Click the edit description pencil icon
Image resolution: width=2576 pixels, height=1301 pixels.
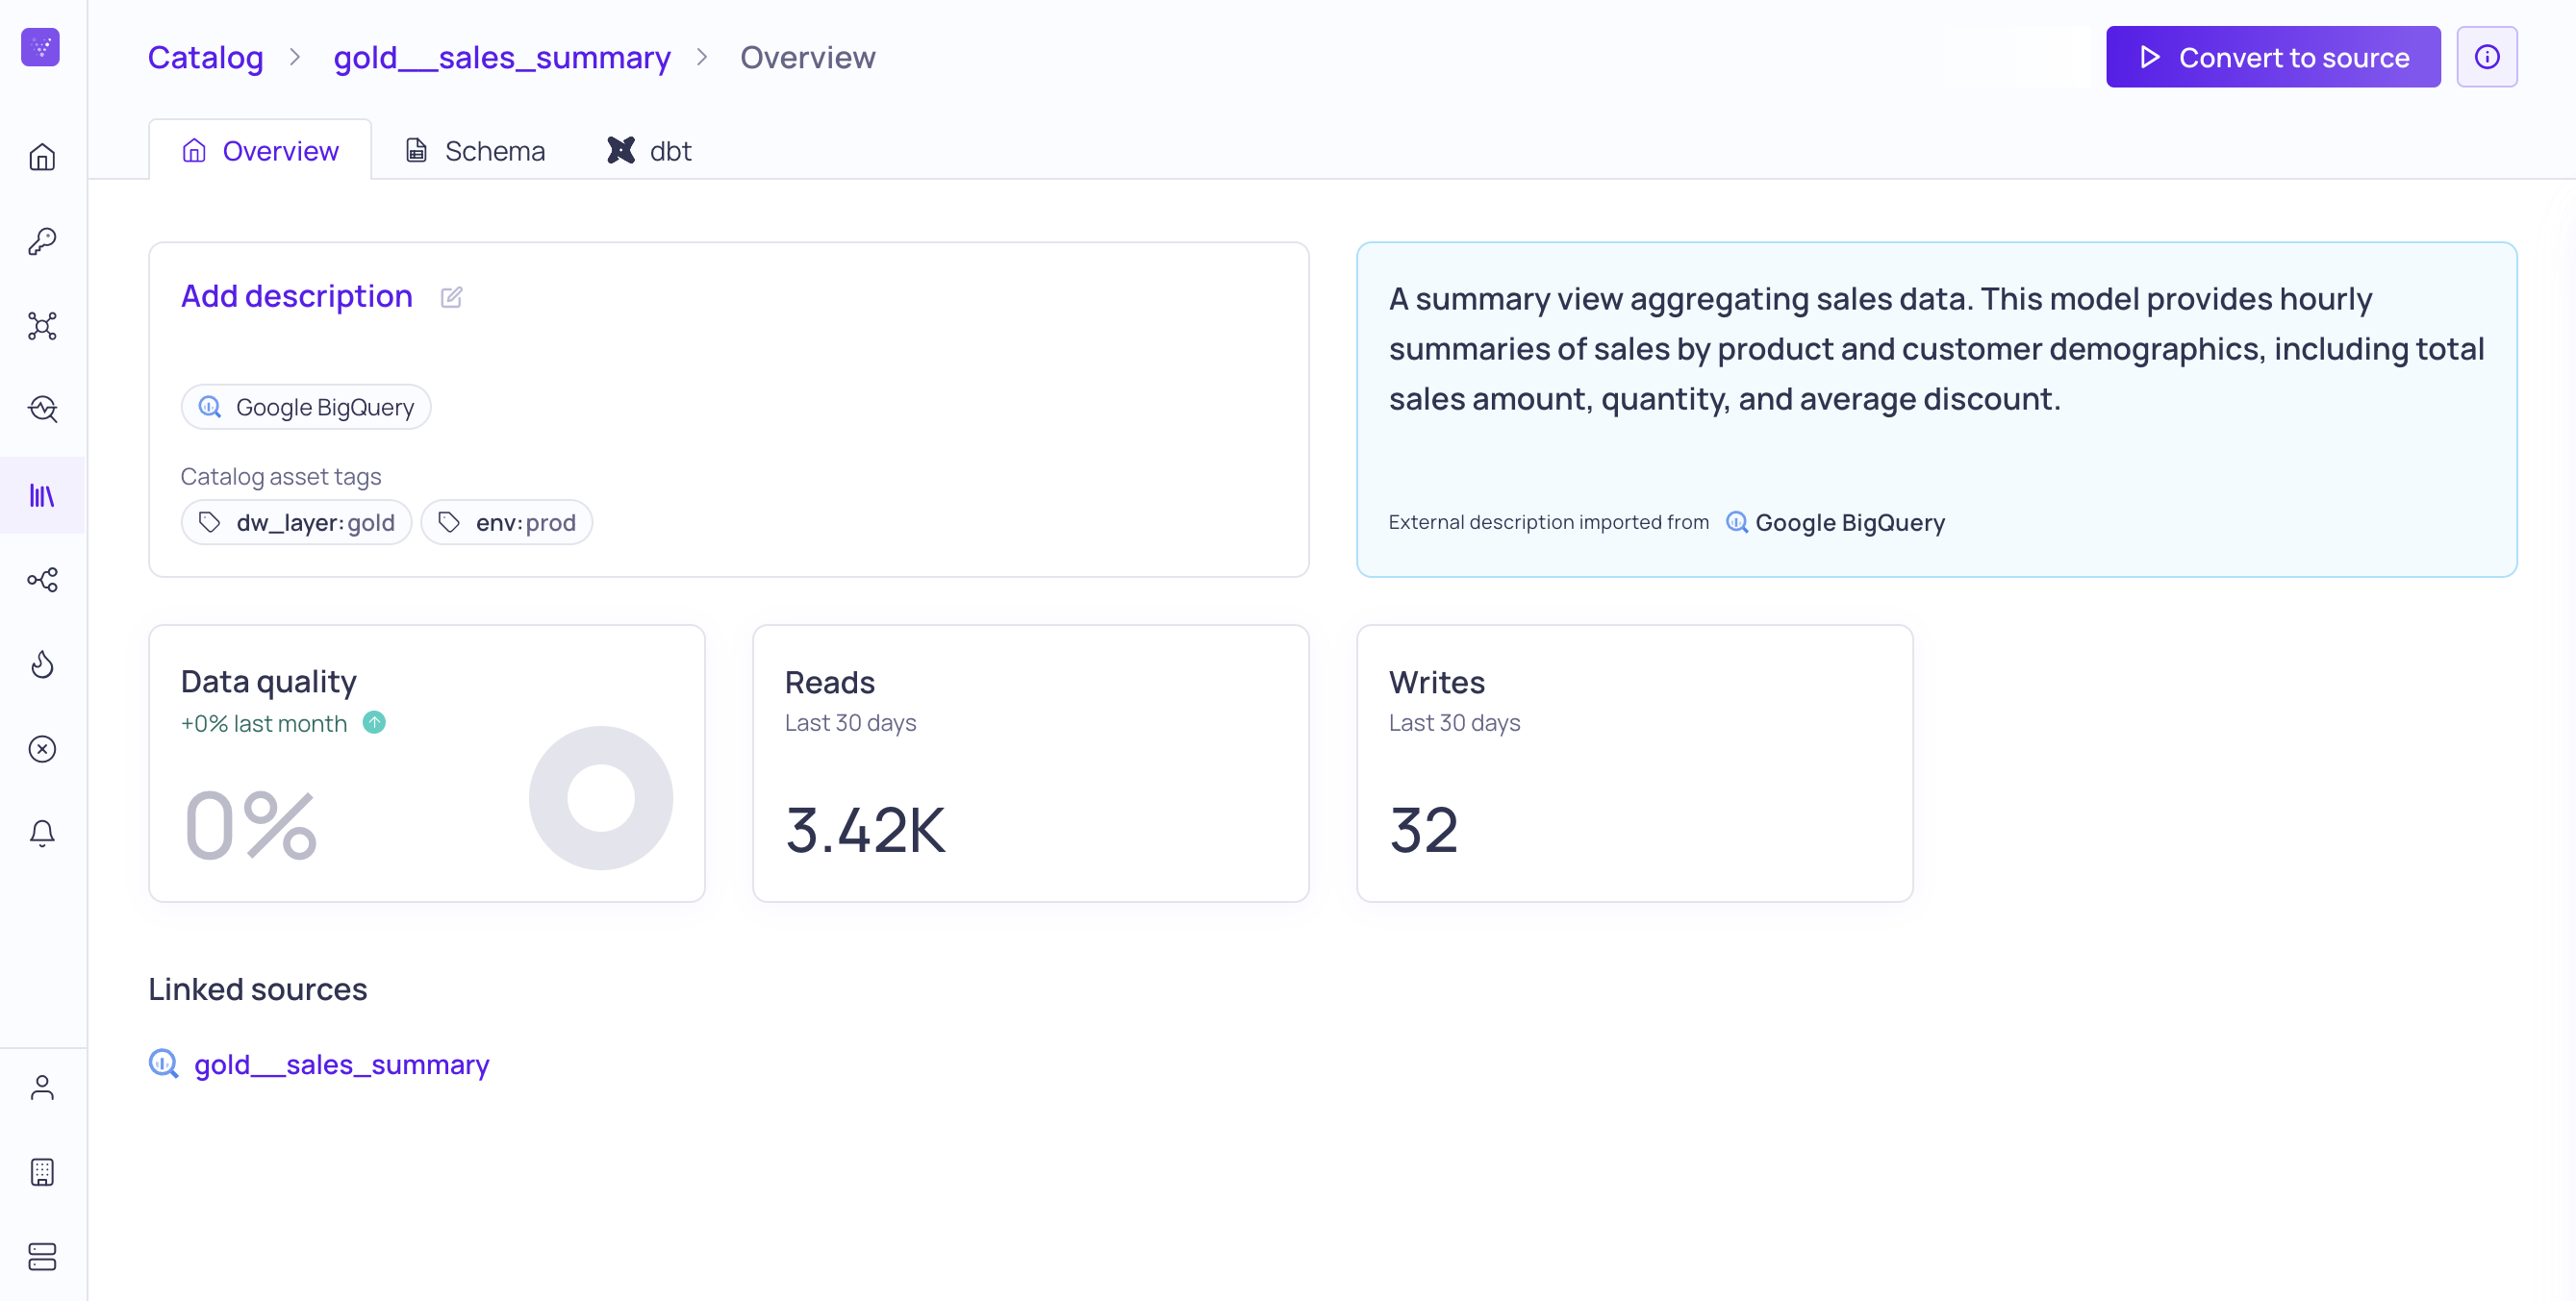(451, 297)
